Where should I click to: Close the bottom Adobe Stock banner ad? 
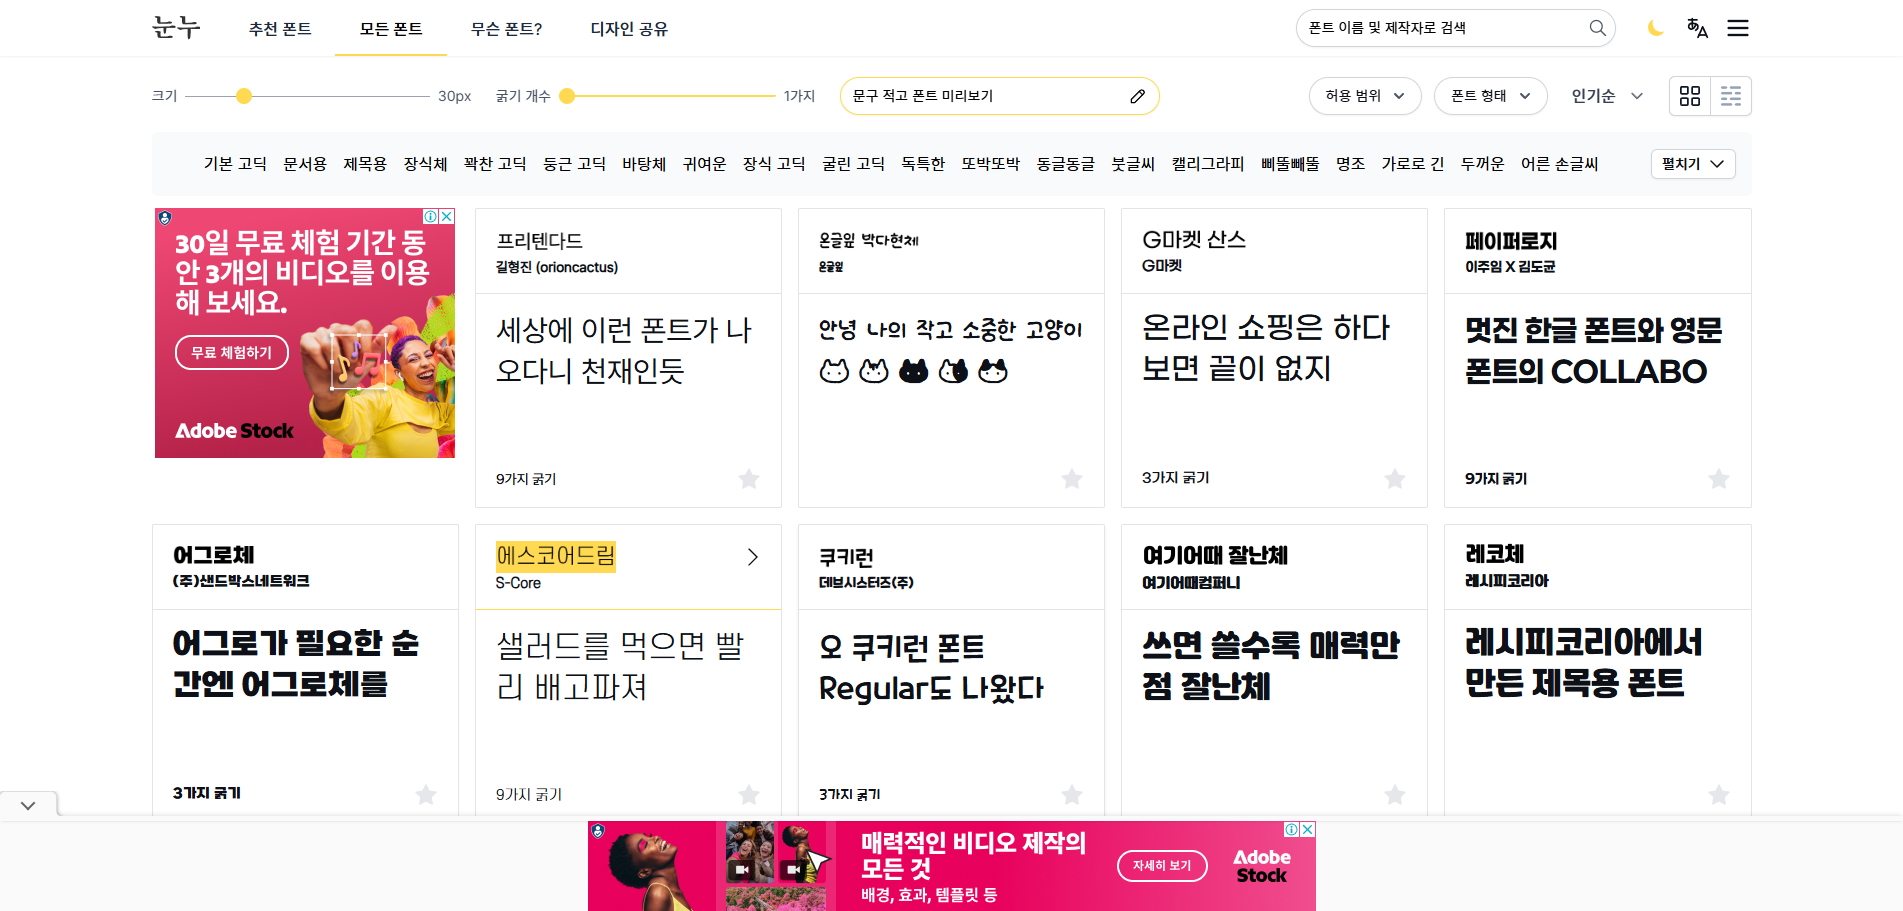click(x=1308, y=829)
